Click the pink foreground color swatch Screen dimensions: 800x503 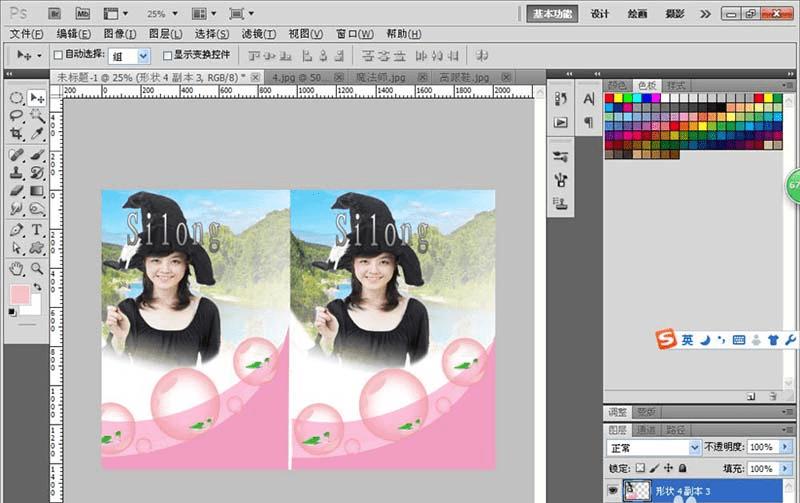point(19,293)
